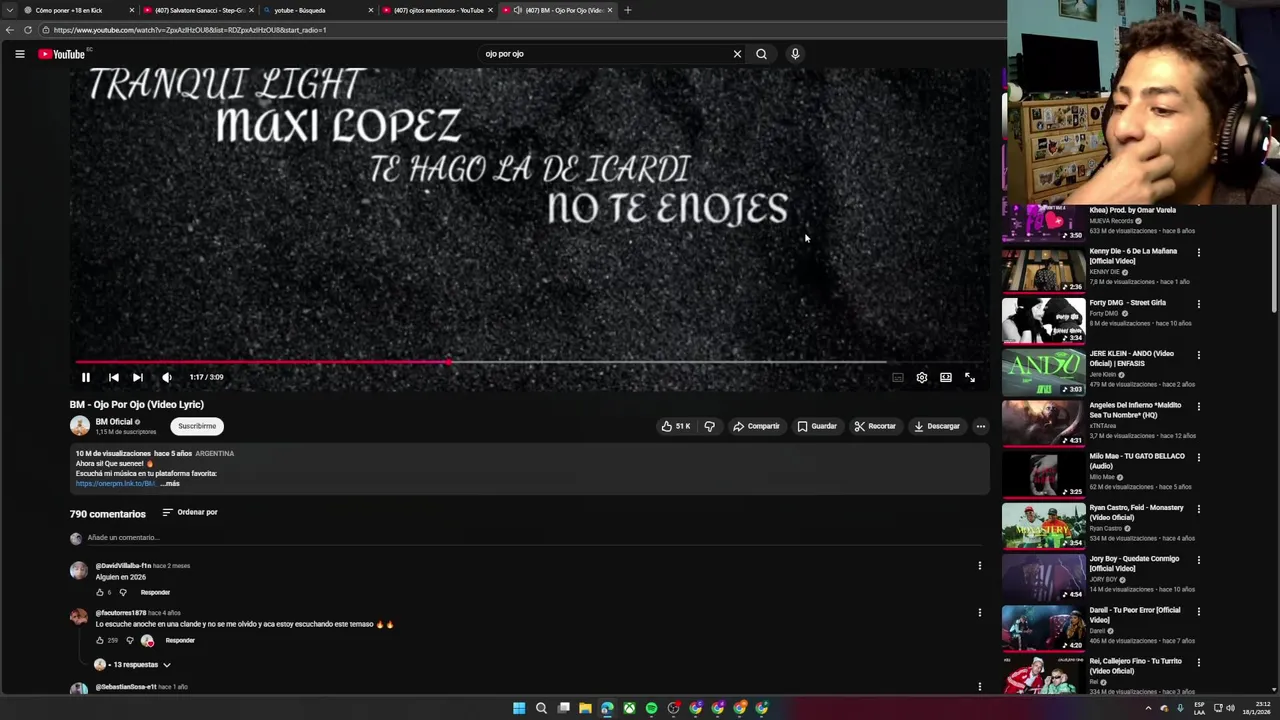Open the Kenny Die 6 De La Mañana thumbnail
Viewport: 1280px width, 720px height.
[1043, 270]
